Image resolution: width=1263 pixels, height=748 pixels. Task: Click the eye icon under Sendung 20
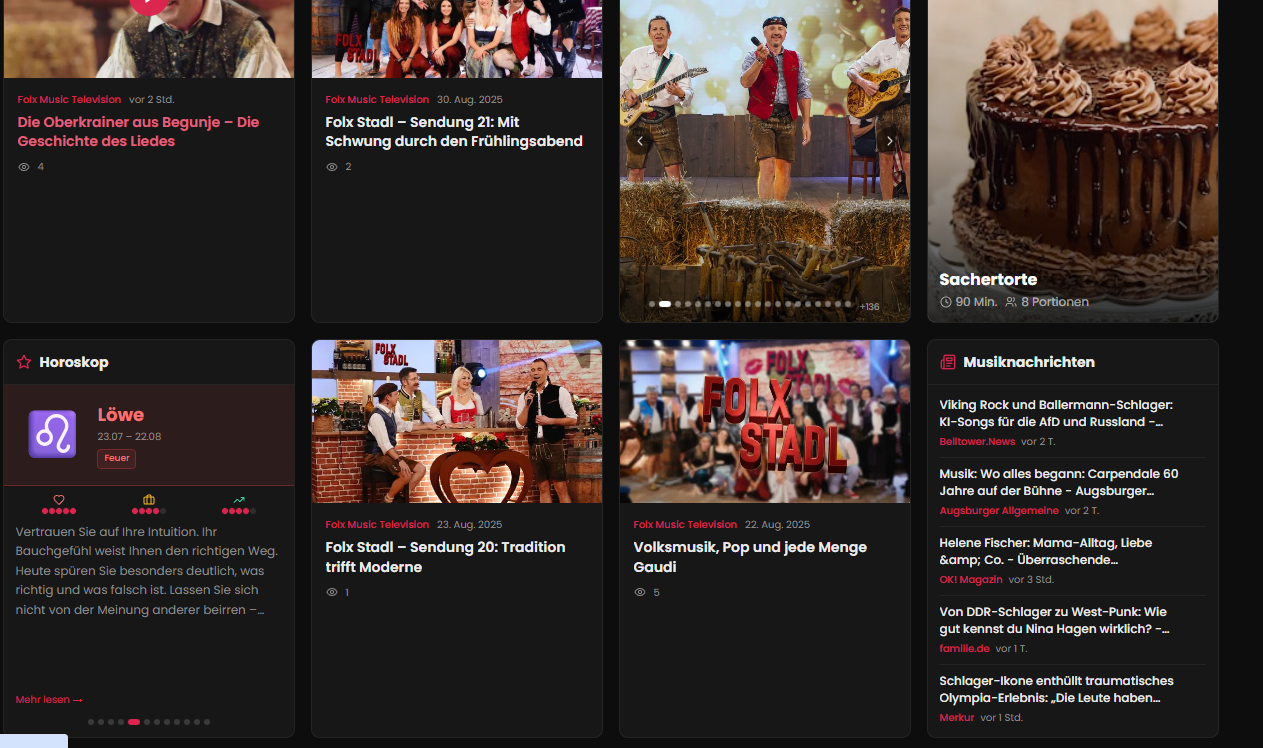pyautogui.click(x=332, y=593)
